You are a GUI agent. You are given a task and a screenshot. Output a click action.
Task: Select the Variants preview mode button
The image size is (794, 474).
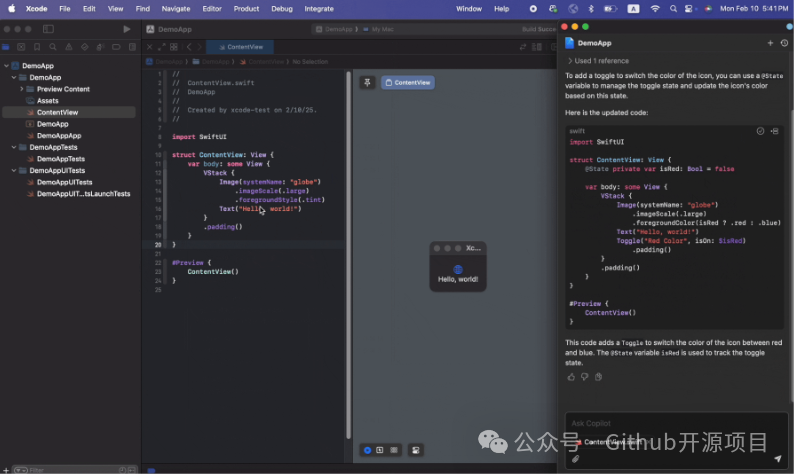(x=393, y=450)
